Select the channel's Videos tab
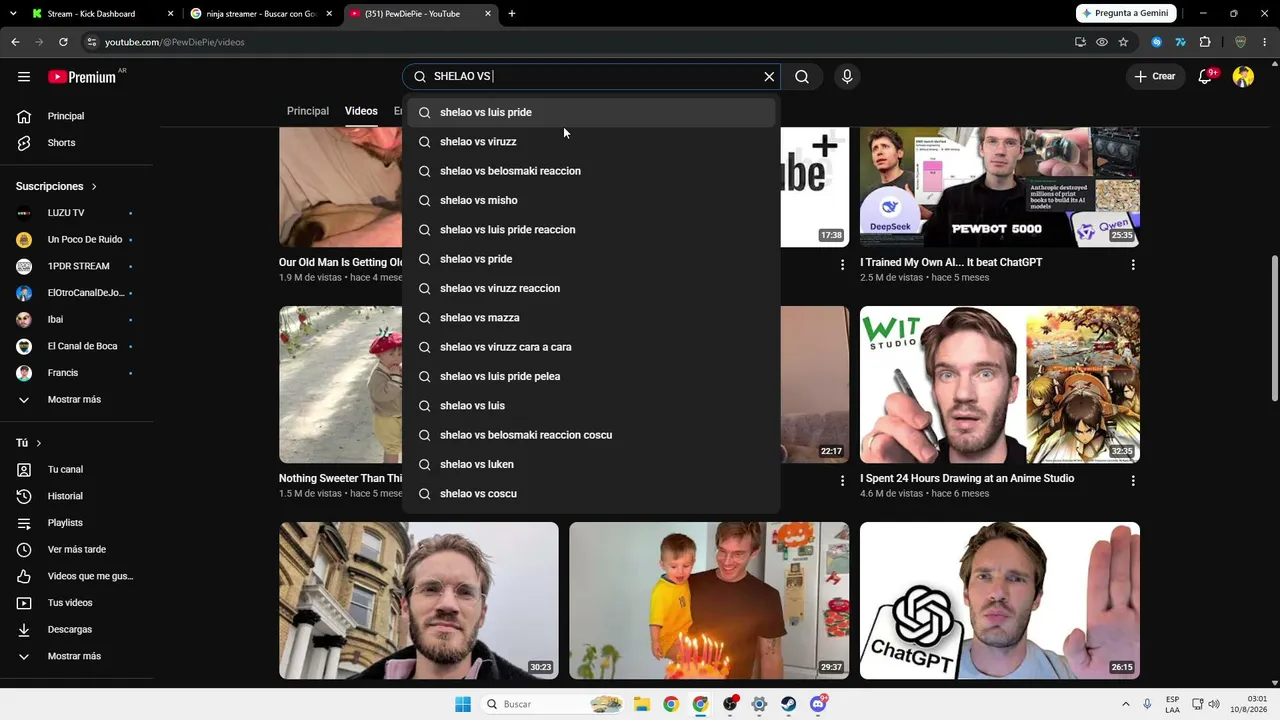Viewport: 1280px width, 720px height. [x=361, y=111]
